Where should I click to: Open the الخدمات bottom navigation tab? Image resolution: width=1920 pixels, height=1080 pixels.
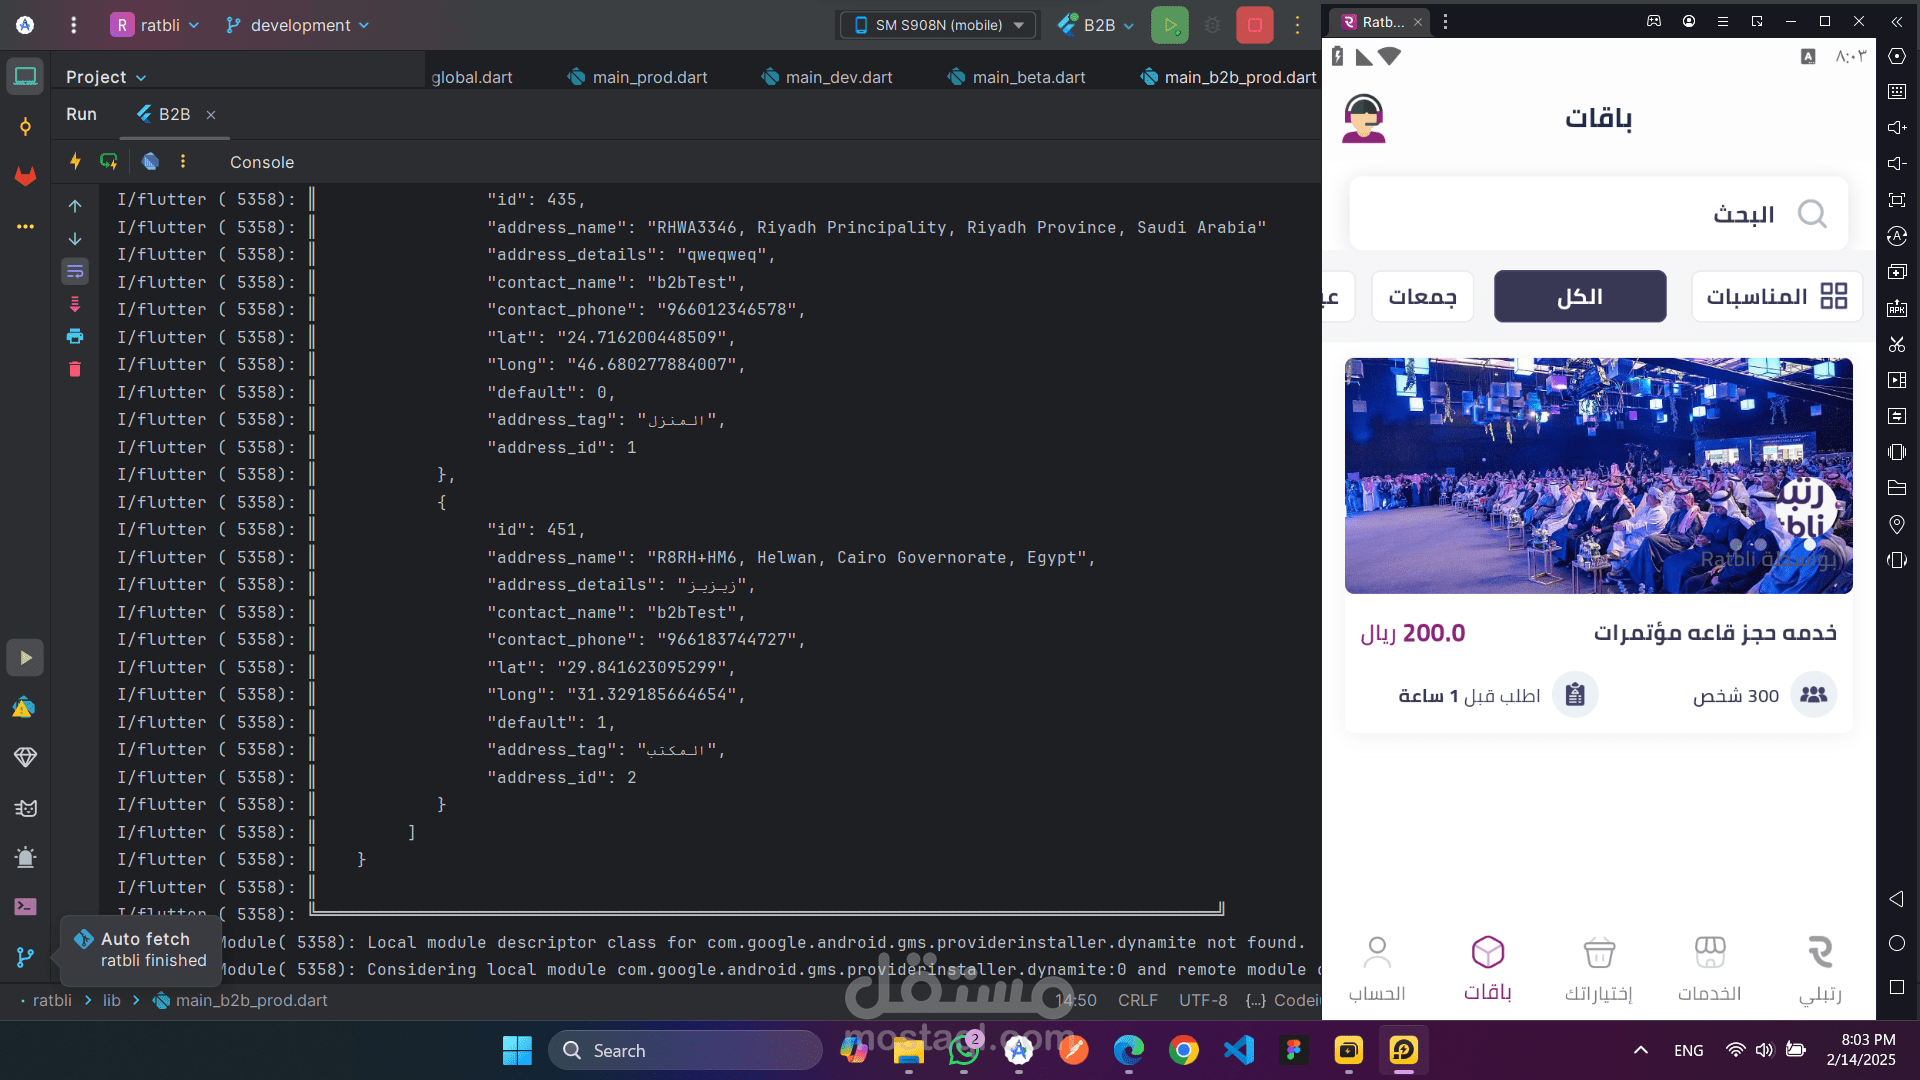pyautogui.click(x=1709, y=967)
